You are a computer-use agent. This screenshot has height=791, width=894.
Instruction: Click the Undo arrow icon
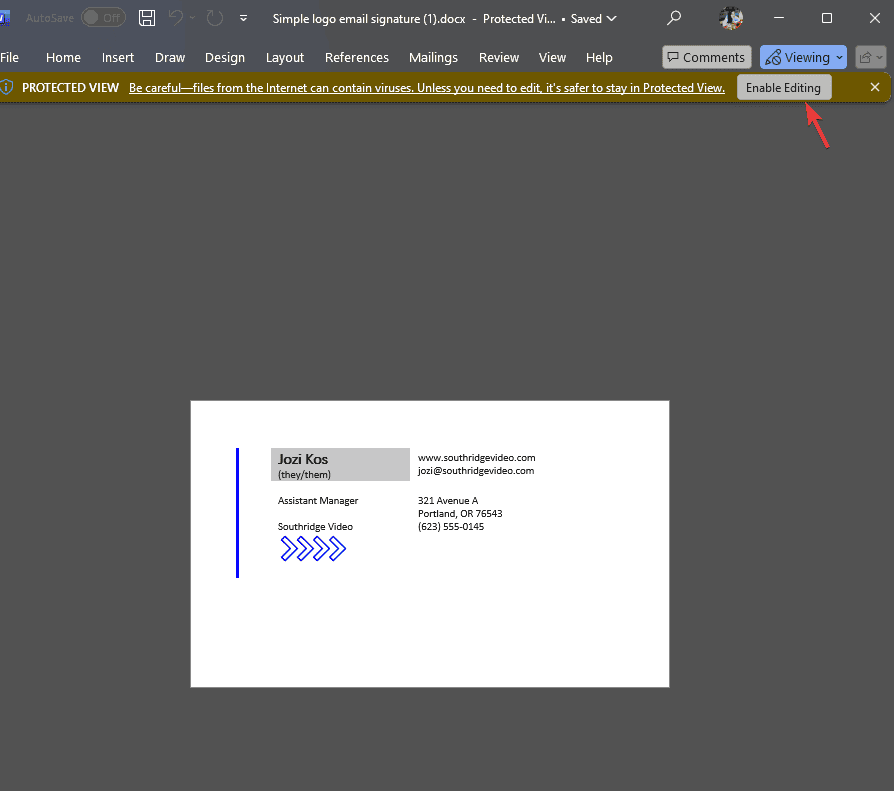point(176,18)
